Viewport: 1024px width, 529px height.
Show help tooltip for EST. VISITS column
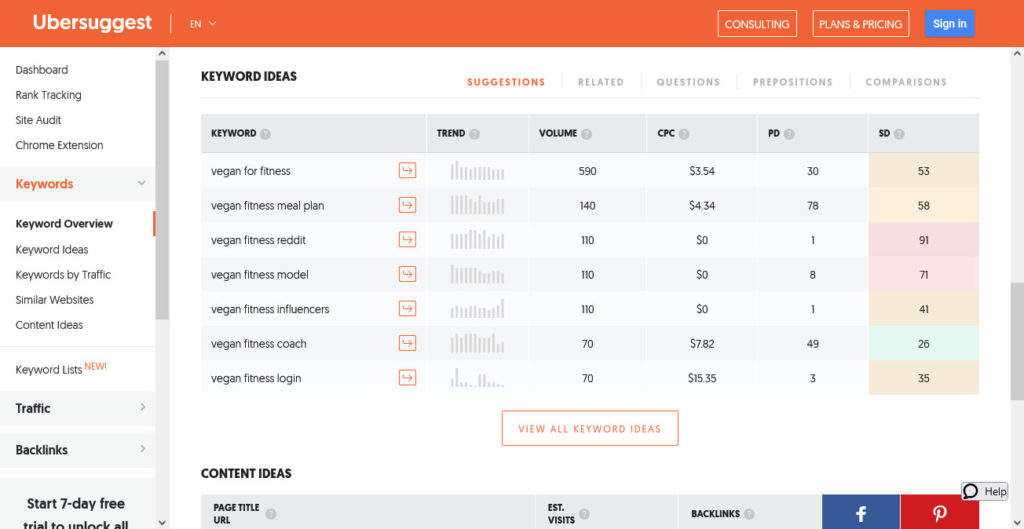[584, 514]
